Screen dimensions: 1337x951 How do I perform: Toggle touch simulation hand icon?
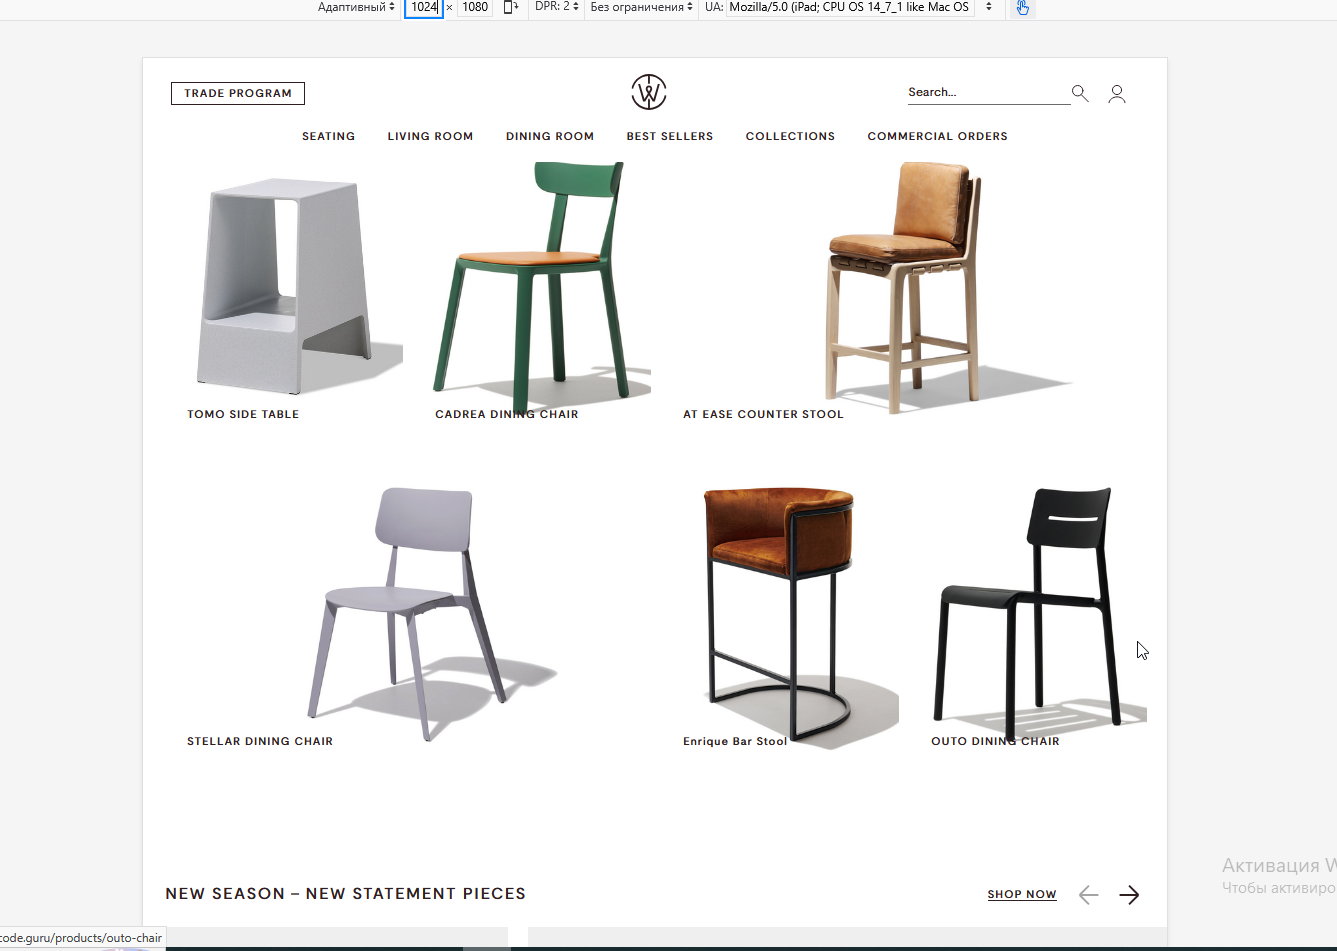click(1022, 7)
